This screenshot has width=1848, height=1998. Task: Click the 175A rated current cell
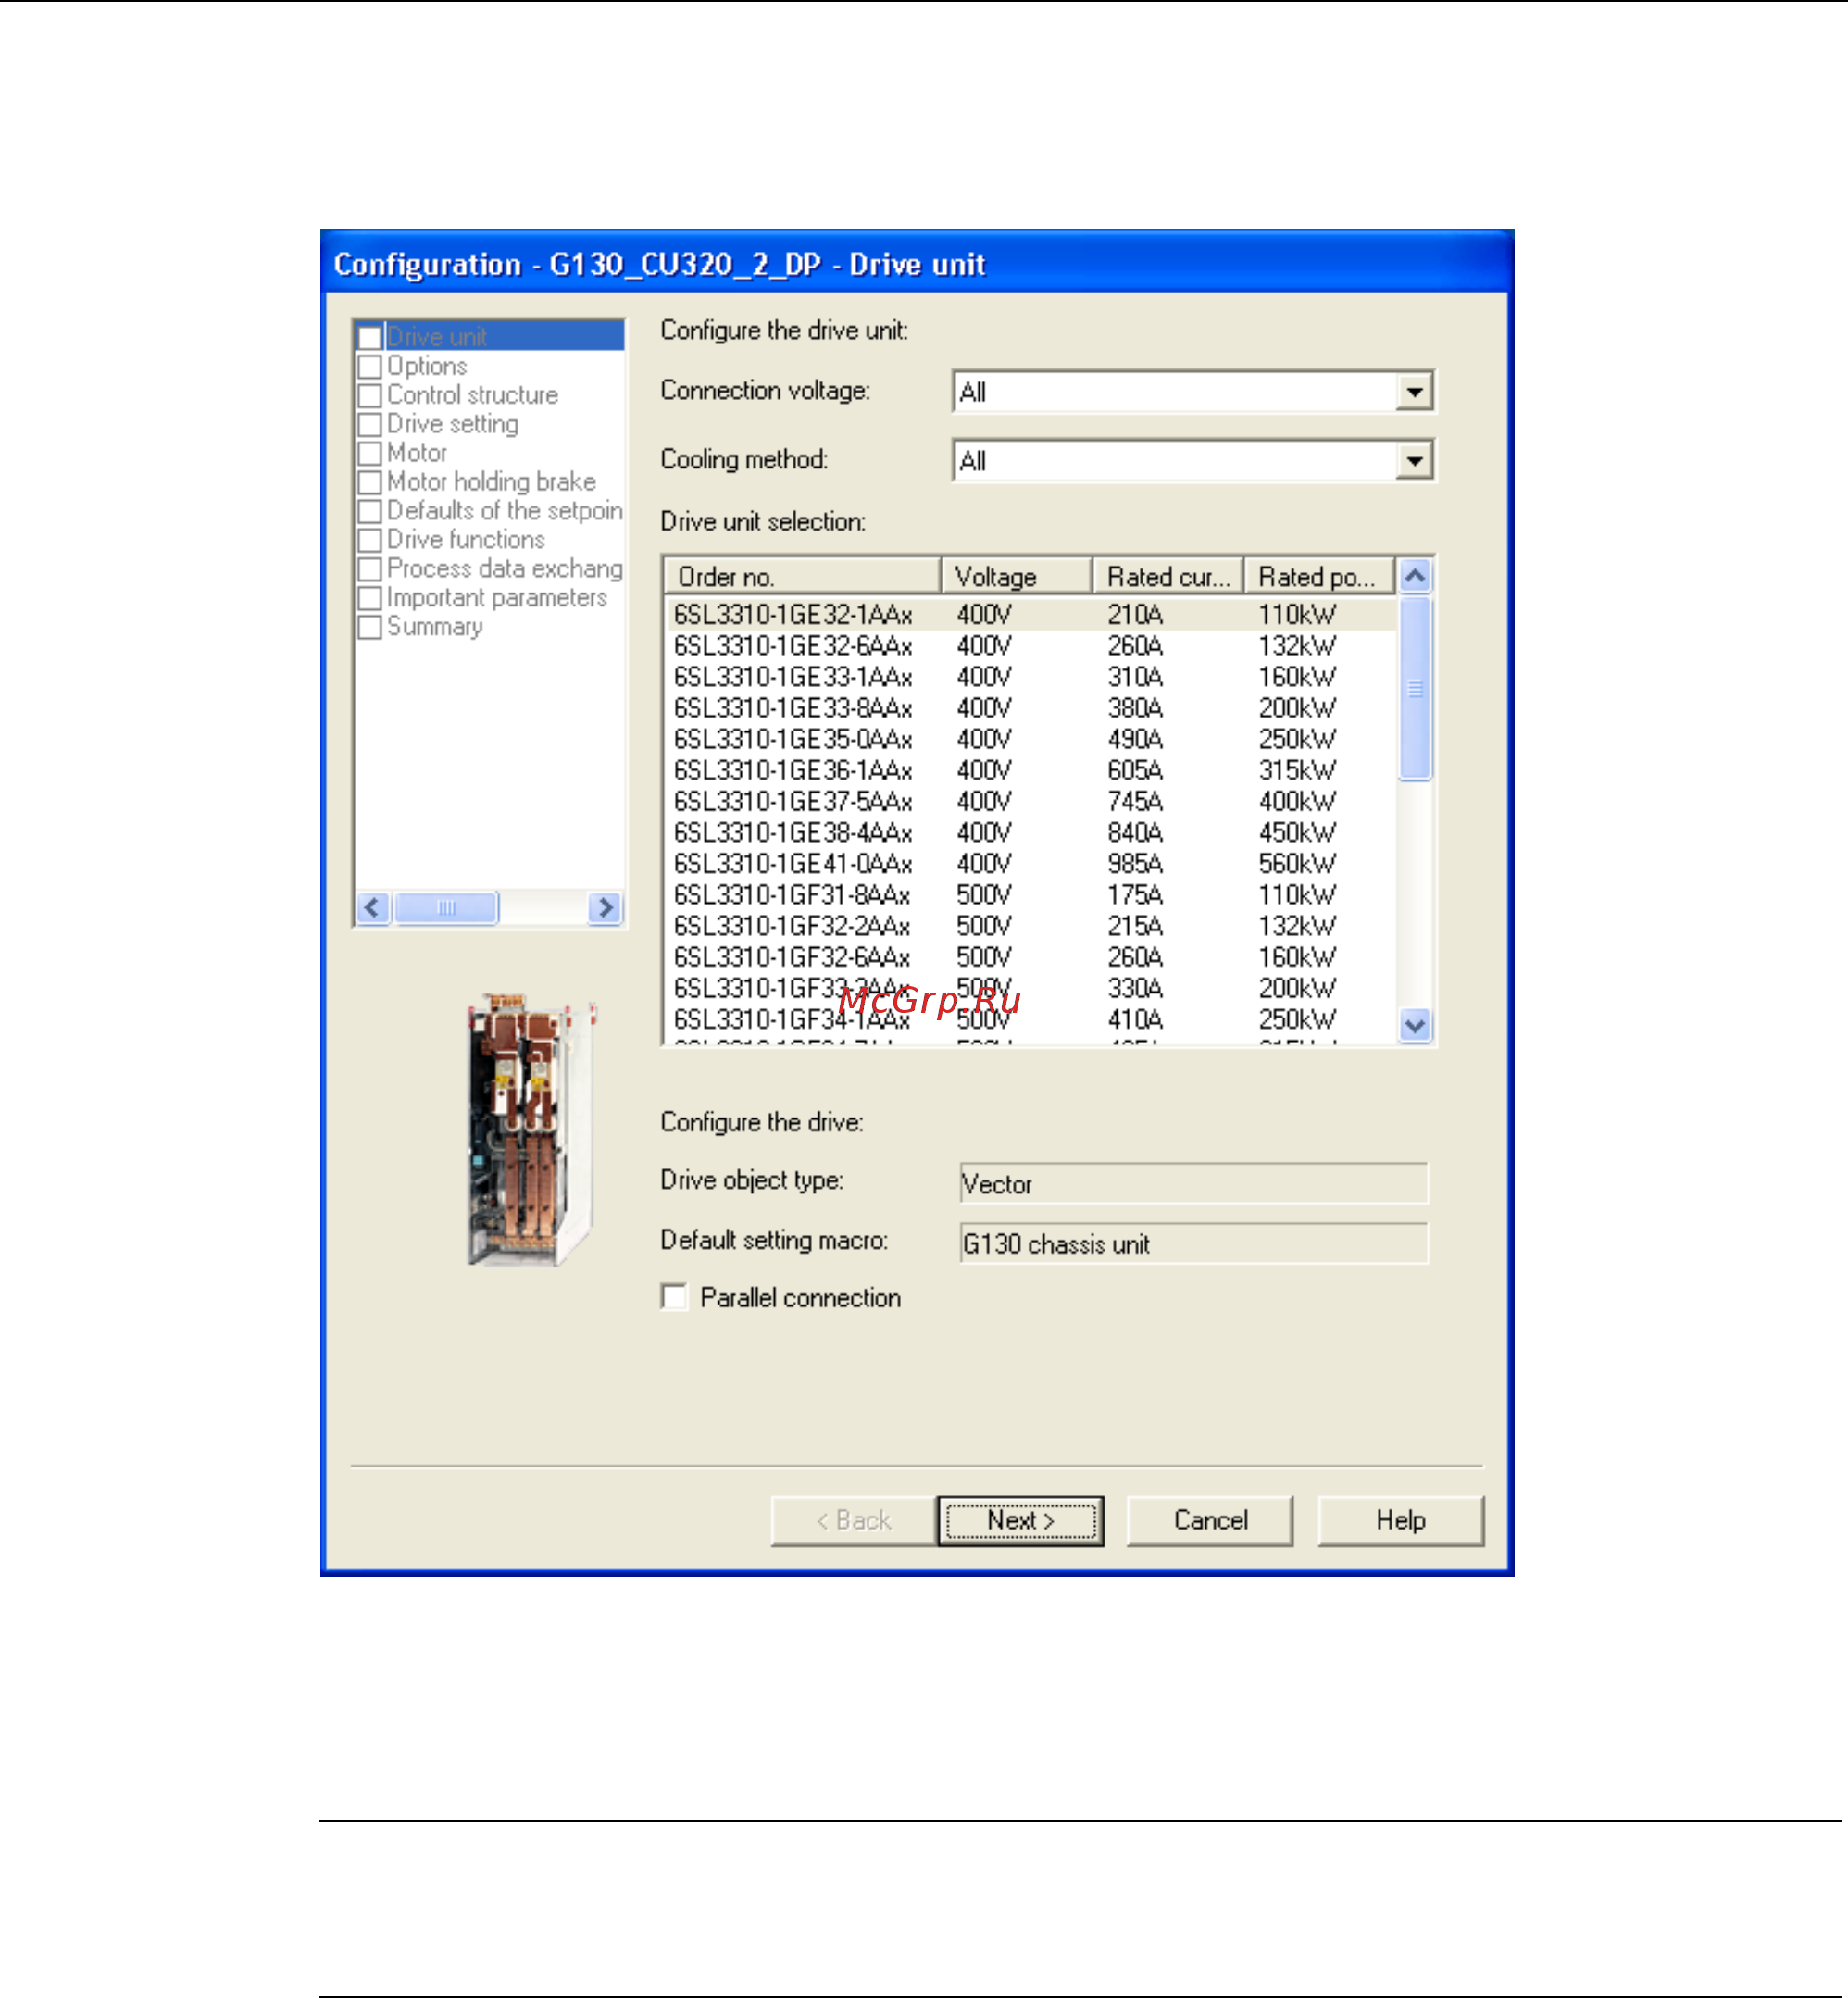(1135, 894)
